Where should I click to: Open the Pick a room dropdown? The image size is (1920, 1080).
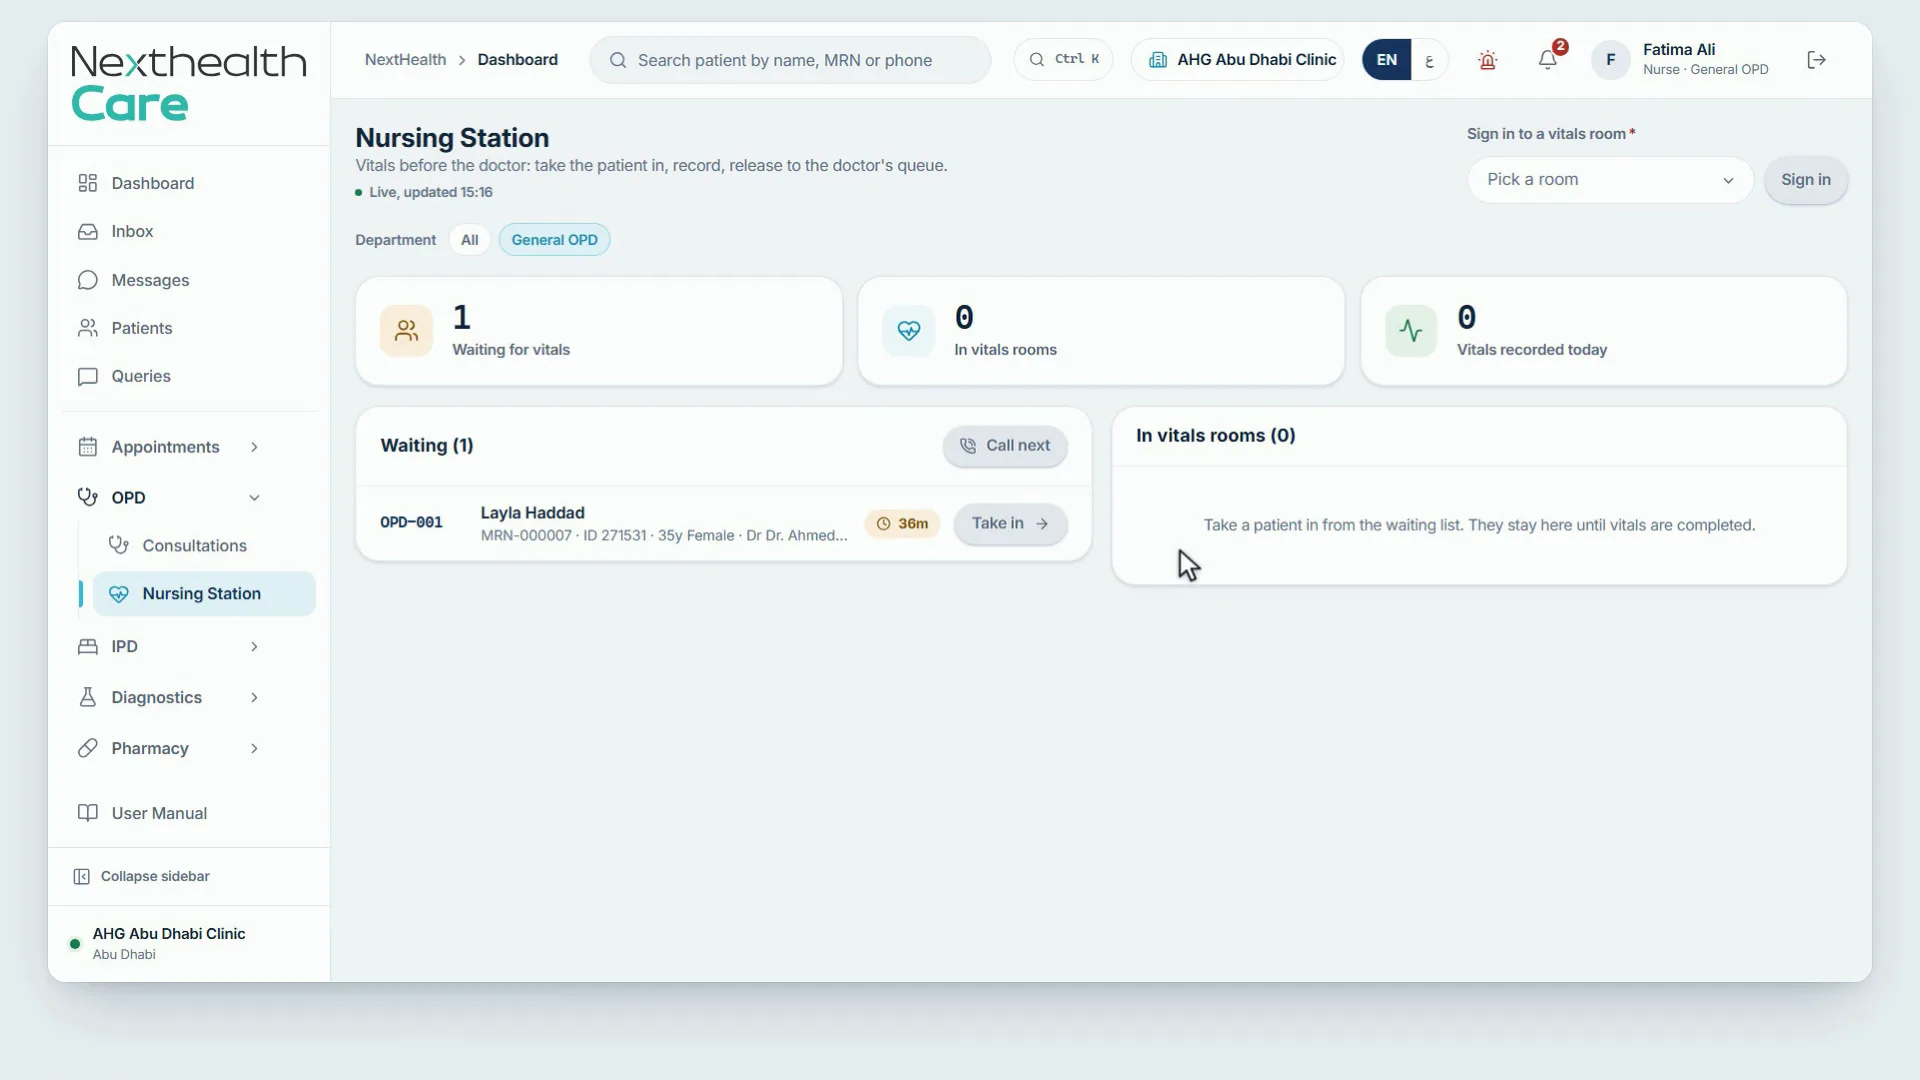(x=1610, y=180)
